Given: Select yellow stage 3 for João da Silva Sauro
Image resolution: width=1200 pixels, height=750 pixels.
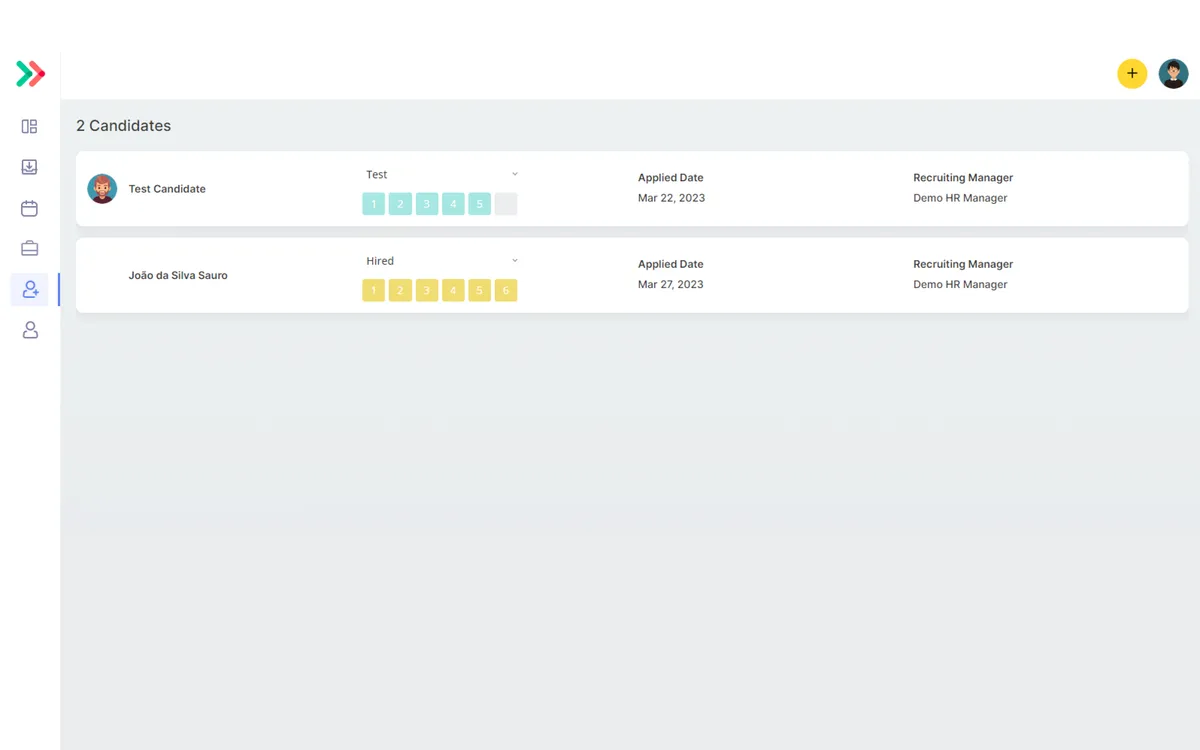Looking at the screenshot, I should click(427, 291).
